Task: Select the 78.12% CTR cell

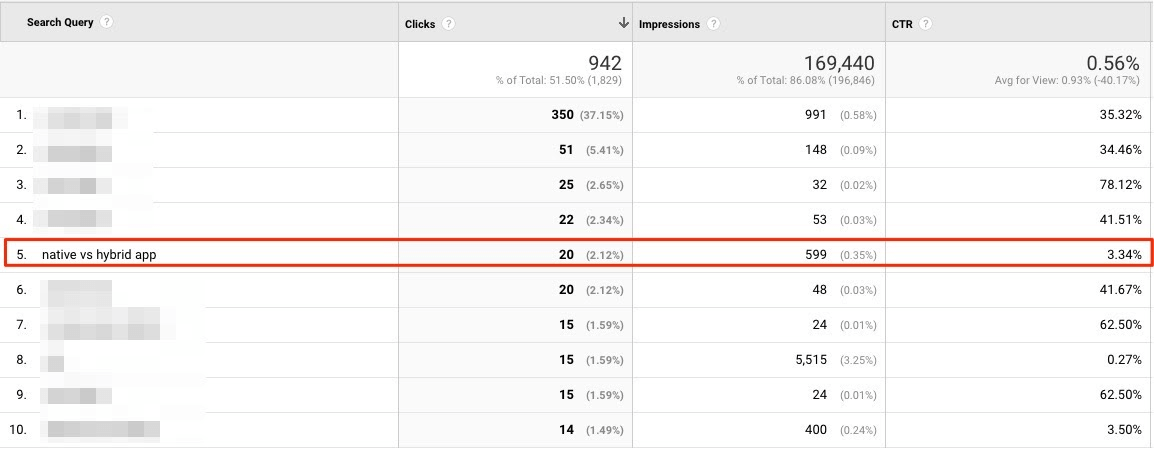Action: point(1117,185)
